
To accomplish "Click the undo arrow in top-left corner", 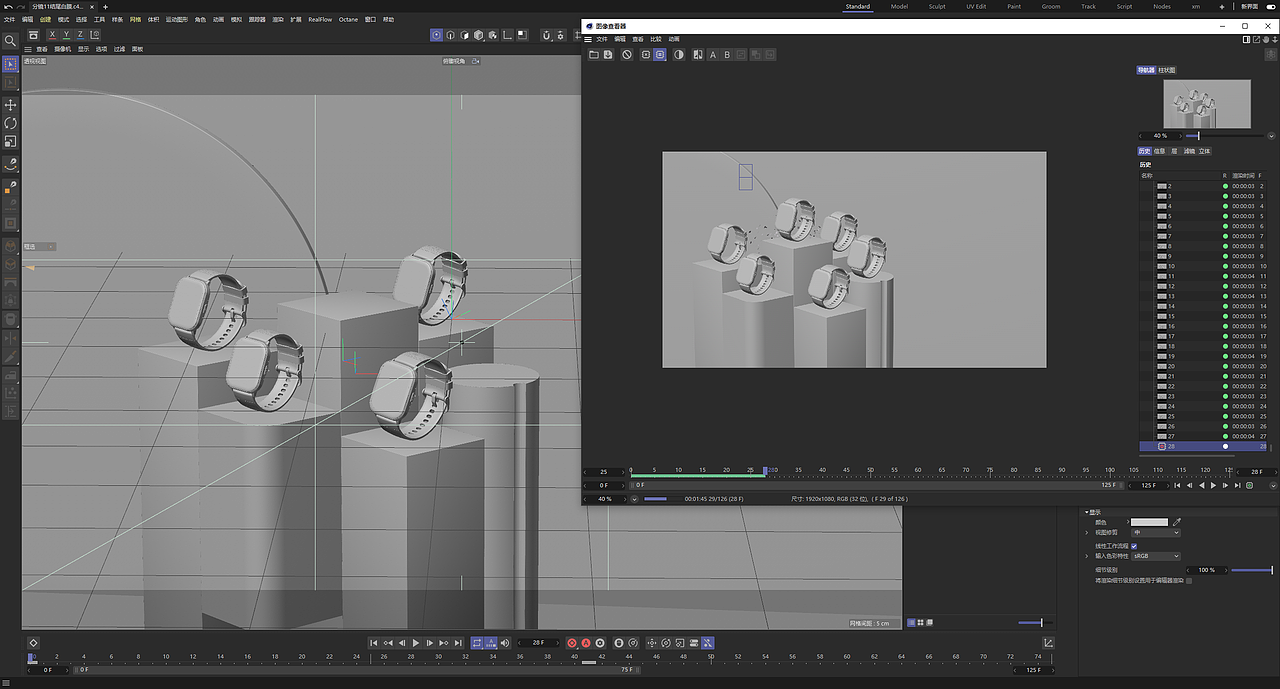I will [8, 6].
